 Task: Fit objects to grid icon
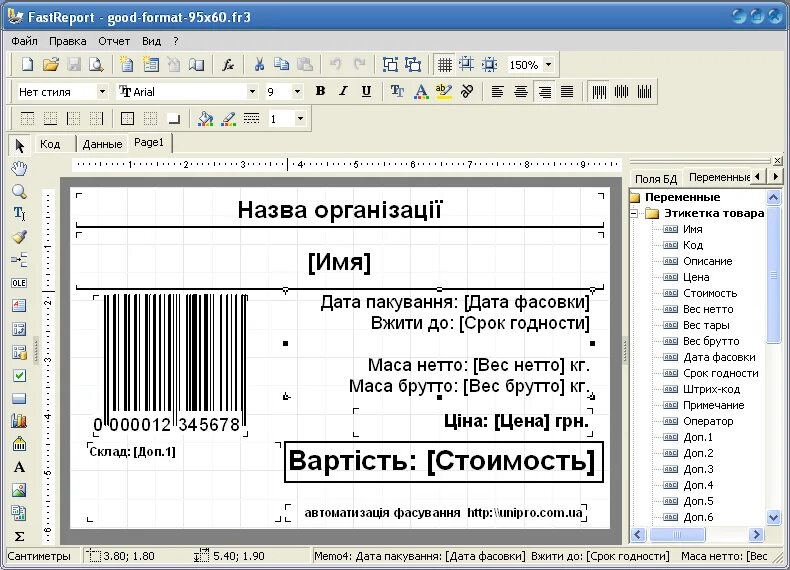point(489,65)
